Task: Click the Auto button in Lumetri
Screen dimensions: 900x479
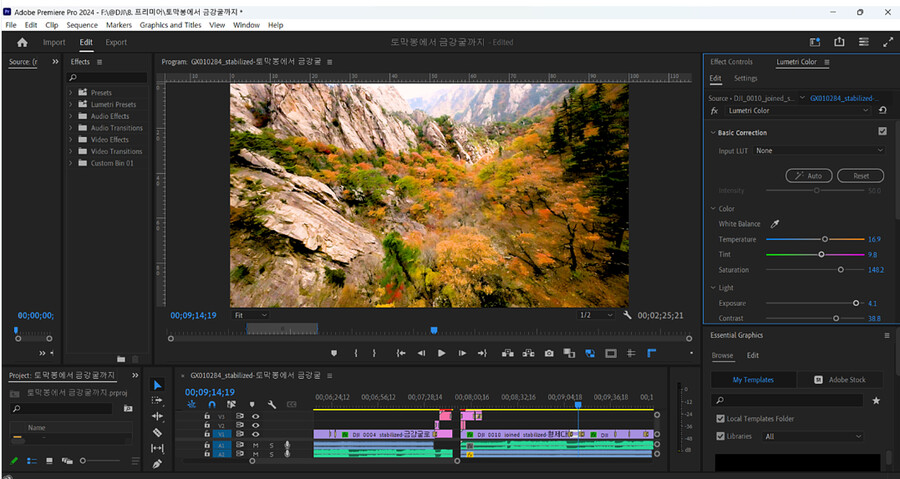Action: coord(809,175)
